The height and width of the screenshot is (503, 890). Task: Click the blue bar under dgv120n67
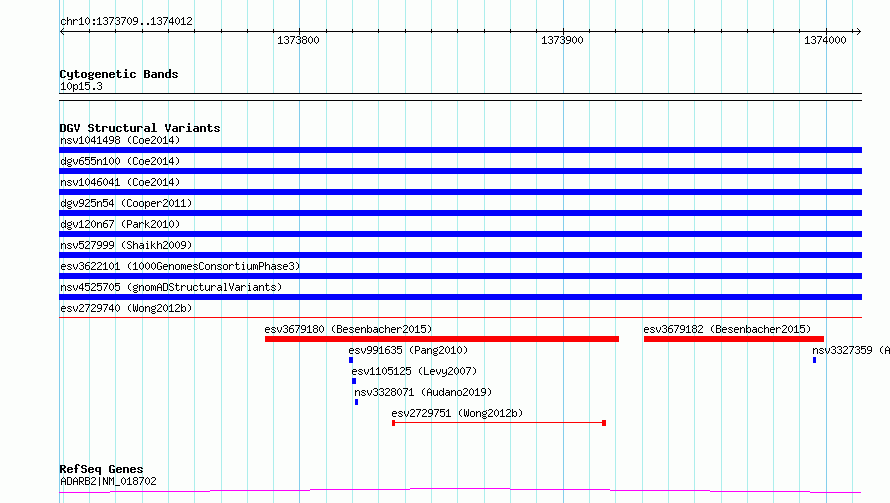[460, 234]
